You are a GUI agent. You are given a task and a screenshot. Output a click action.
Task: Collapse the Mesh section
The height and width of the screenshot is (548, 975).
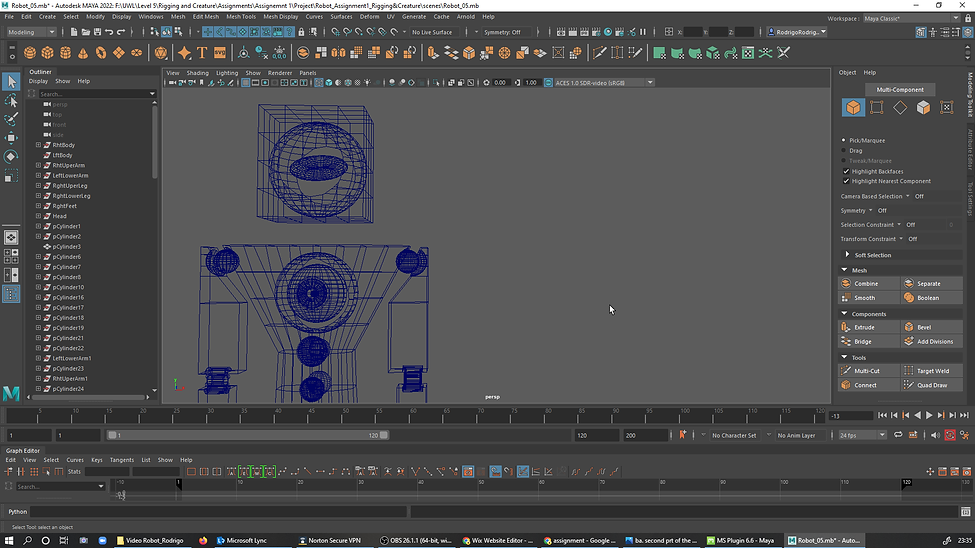click(x=844, y=270)
